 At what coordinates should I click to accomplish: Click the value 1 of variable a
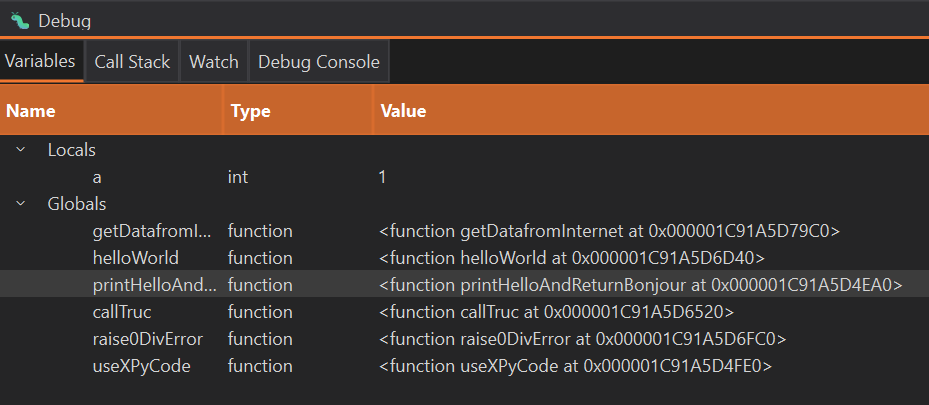pos(382,177)
